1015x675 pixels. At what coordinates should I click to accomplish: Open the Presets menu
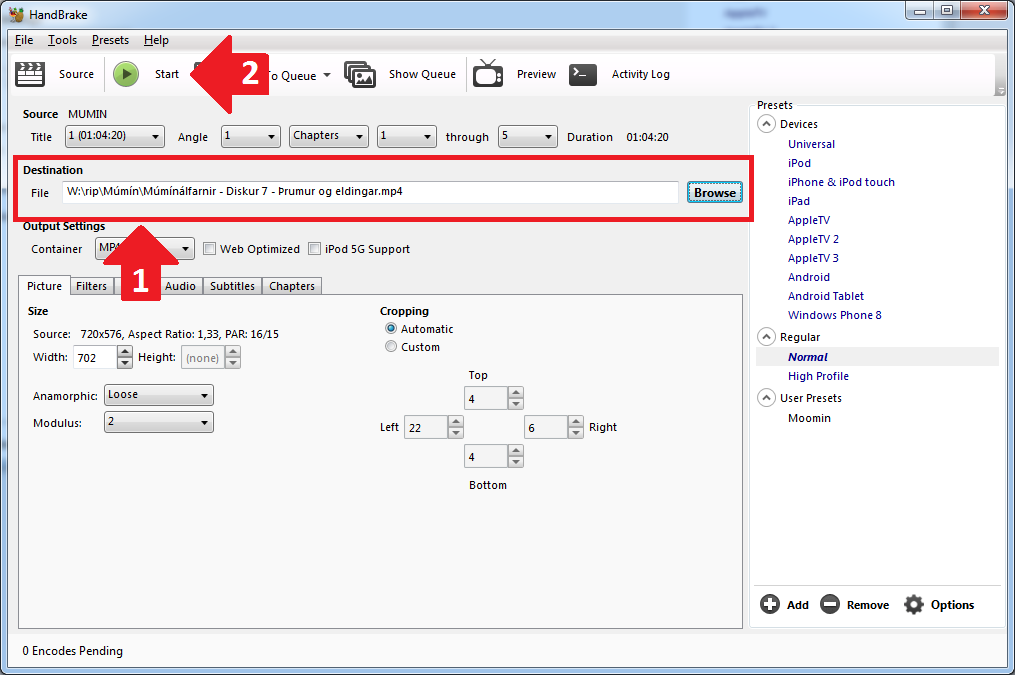(x=110, y=40)
